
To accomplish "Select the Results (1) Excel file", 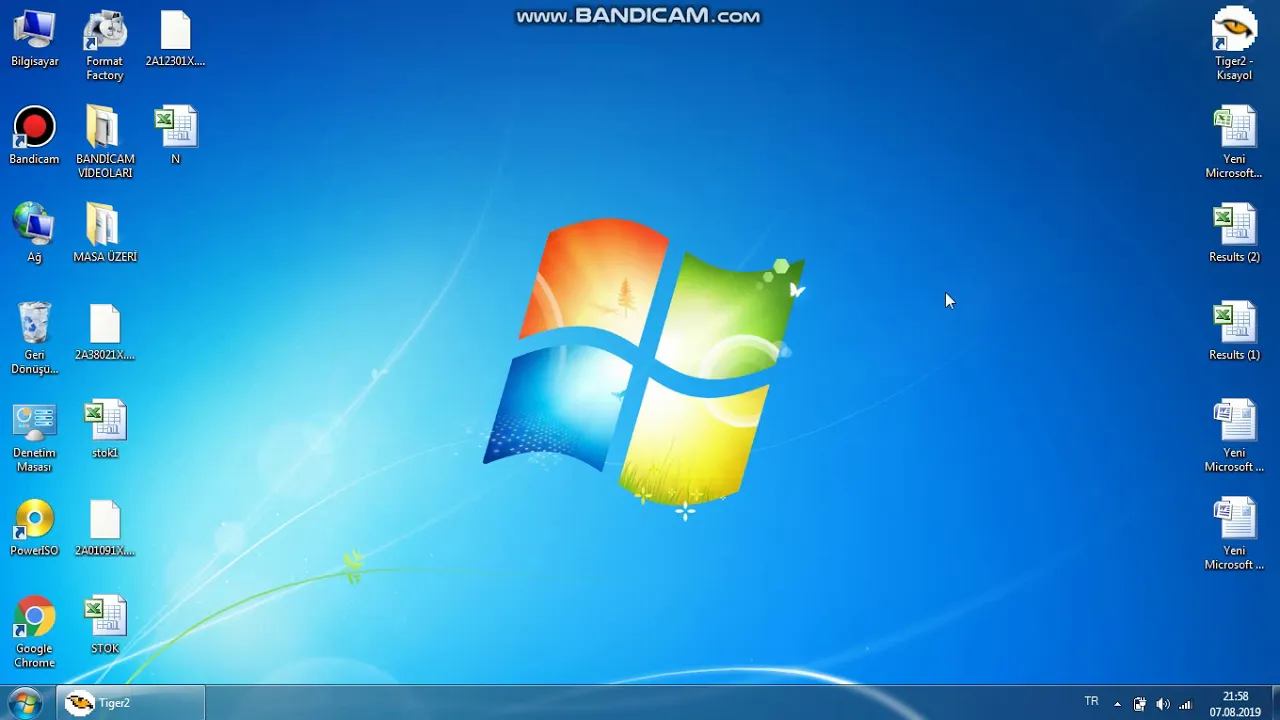I will [x=1234, y=331].
